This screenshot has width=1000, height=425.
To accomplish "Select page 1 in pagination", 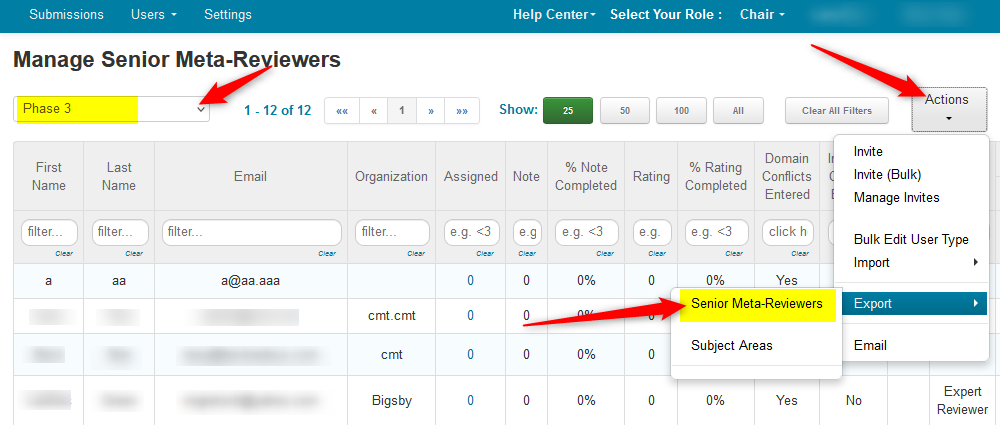I will pyautogui.click(x=402, y=111).
